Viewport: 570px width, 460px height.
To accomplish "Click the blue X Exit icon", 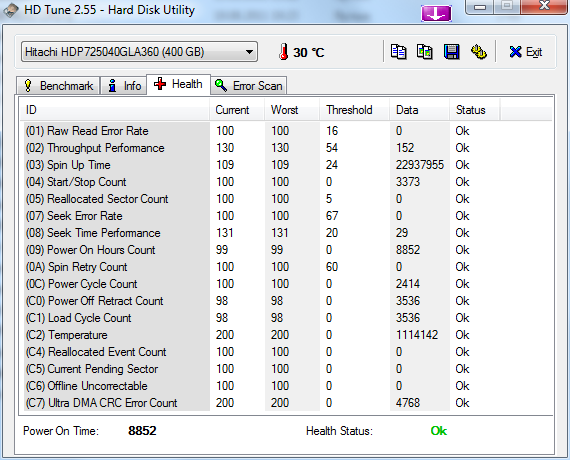I will [515, 52].
